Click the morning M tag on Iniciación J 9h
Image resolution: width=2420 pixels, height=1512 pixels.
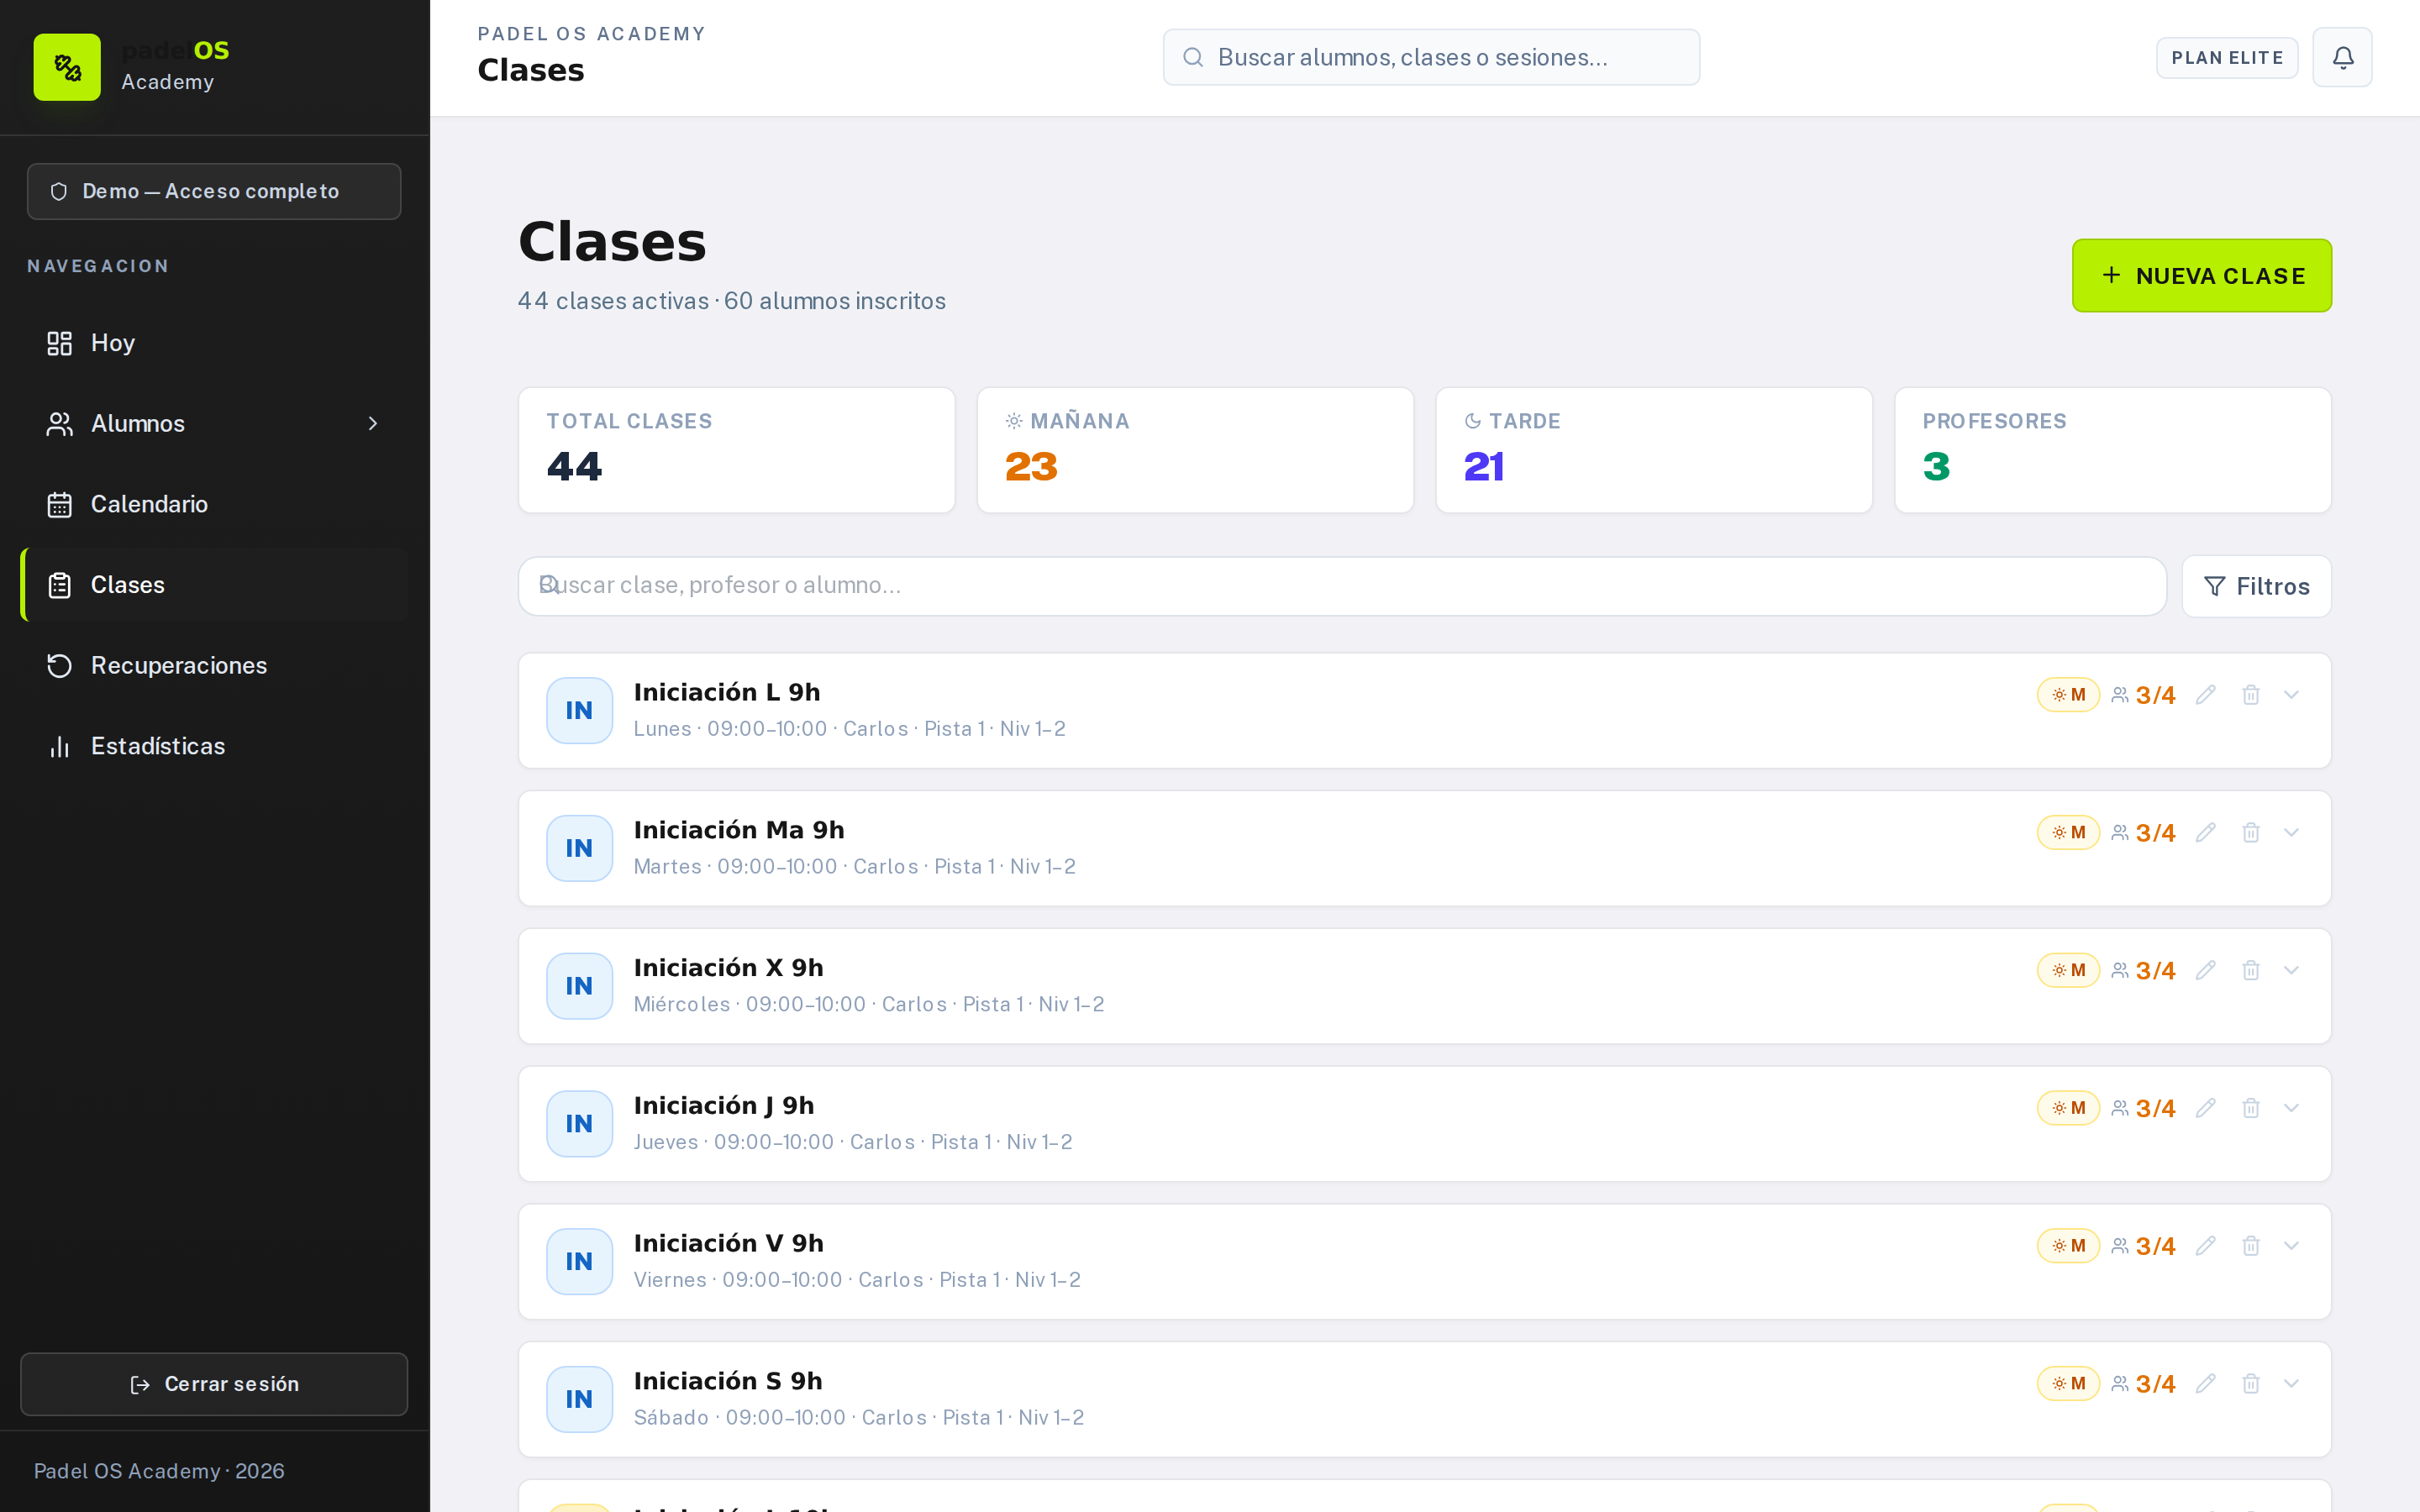2068,1108
